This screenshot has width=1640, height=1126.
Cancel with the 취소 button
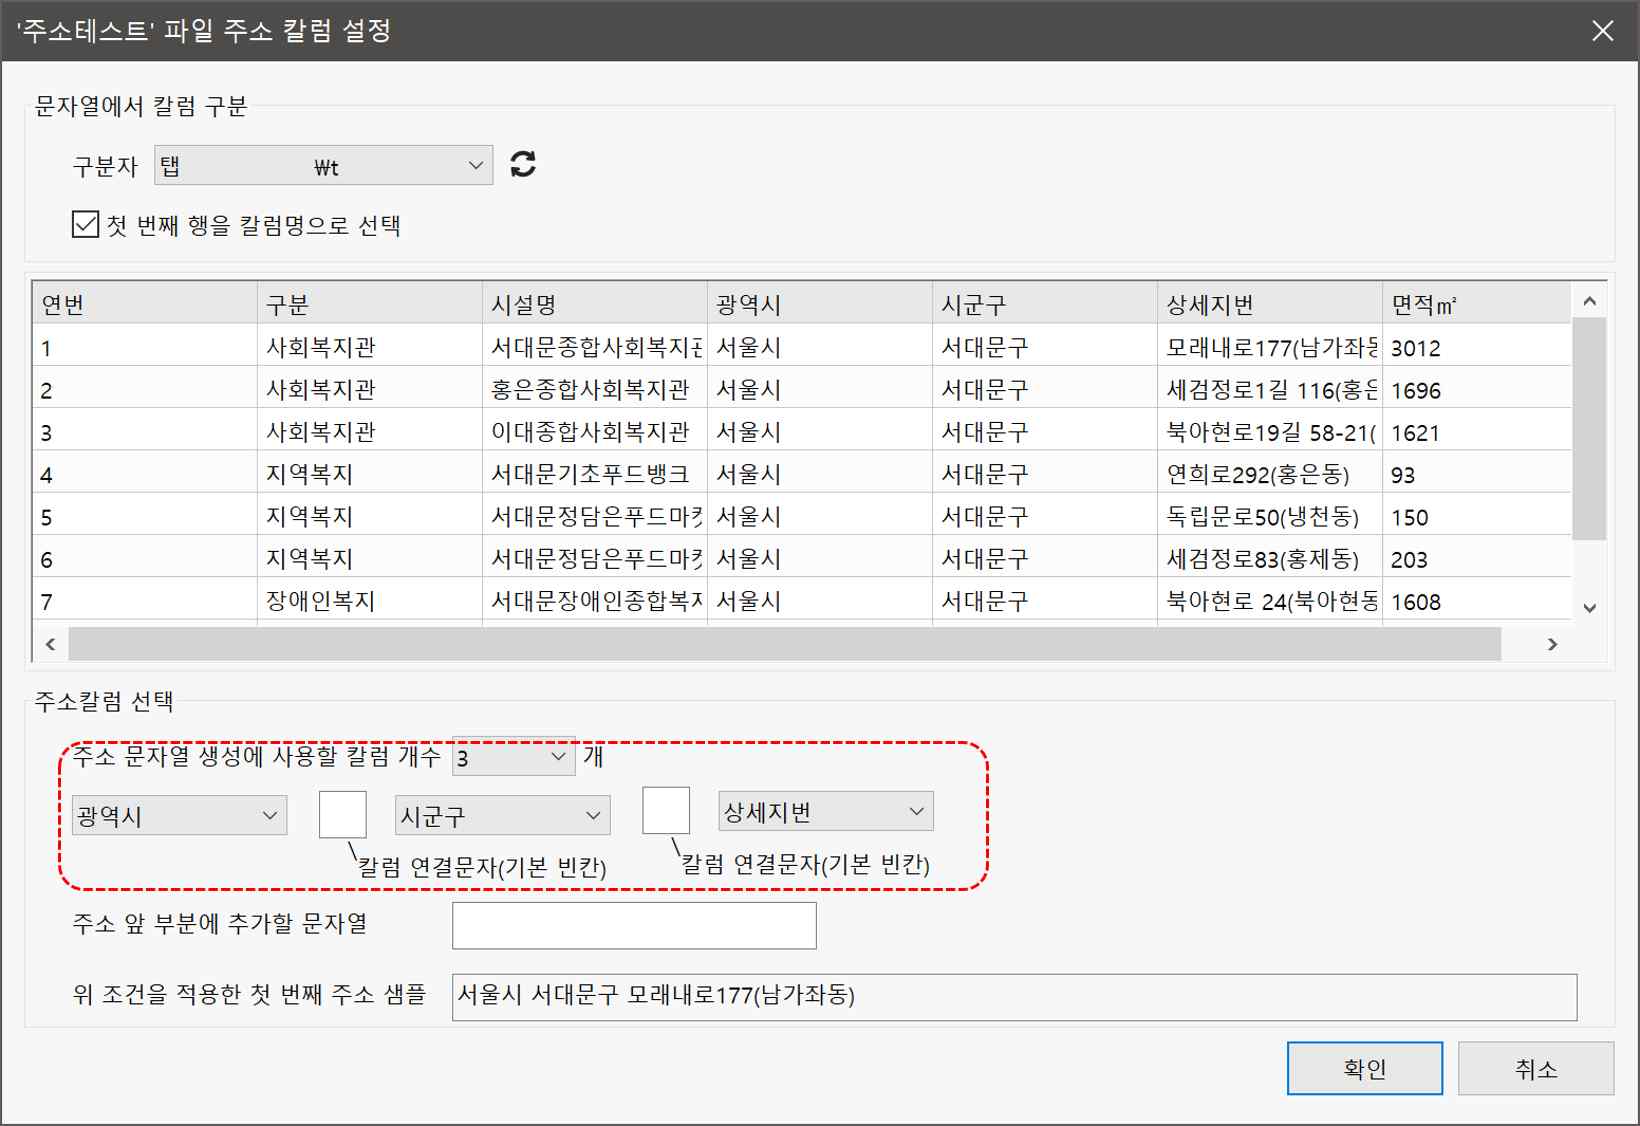point(1536,1068)
